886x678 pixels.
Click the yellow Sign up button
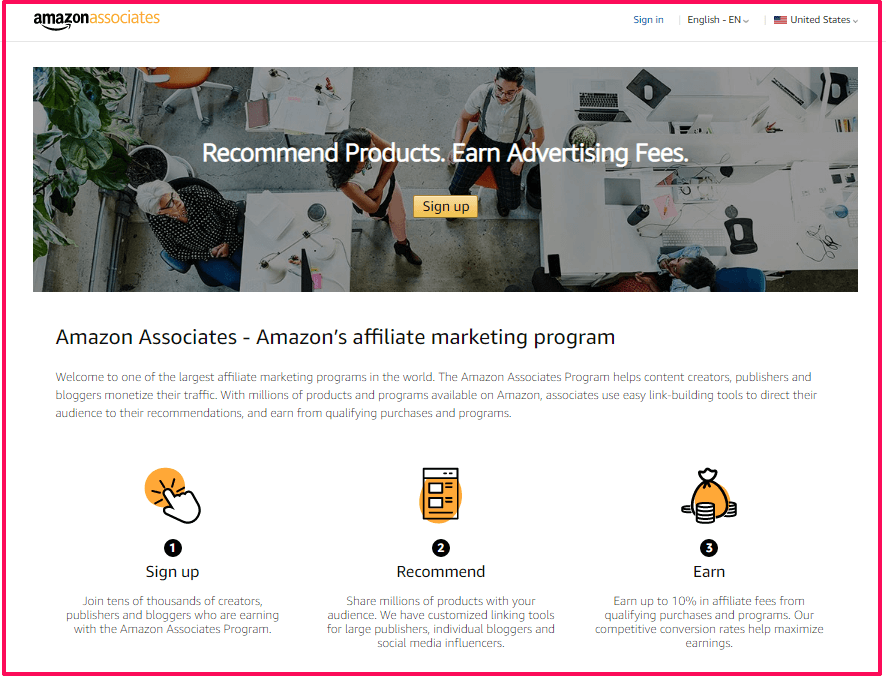pyautogui.click(x=445, y=206)
